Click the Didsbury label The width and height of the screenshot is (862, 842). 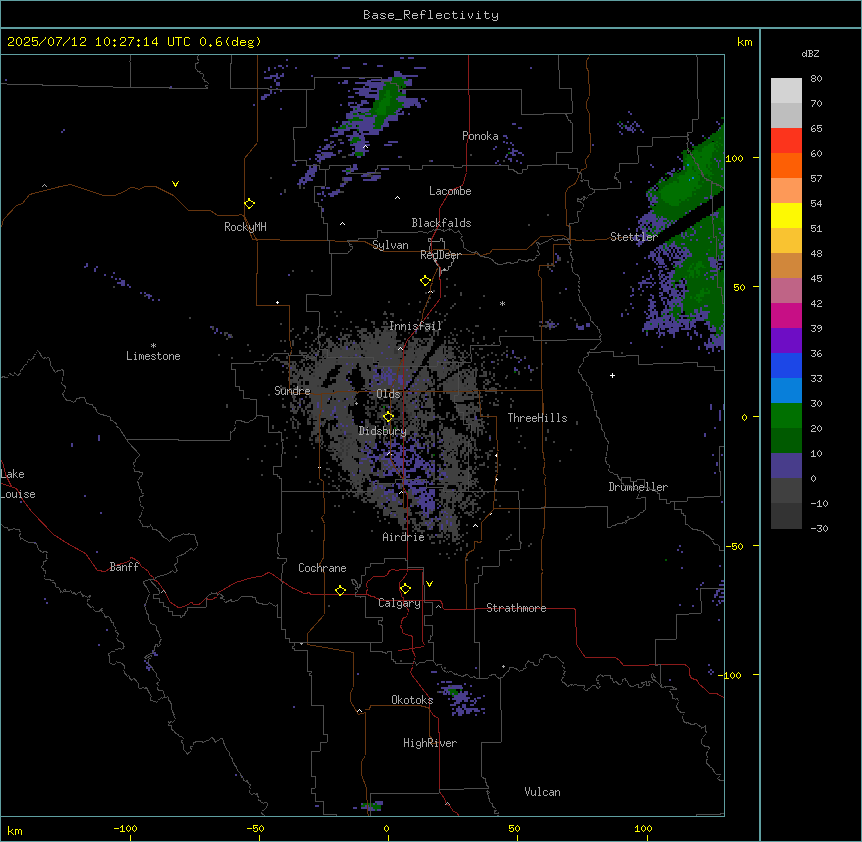point(383,431)
